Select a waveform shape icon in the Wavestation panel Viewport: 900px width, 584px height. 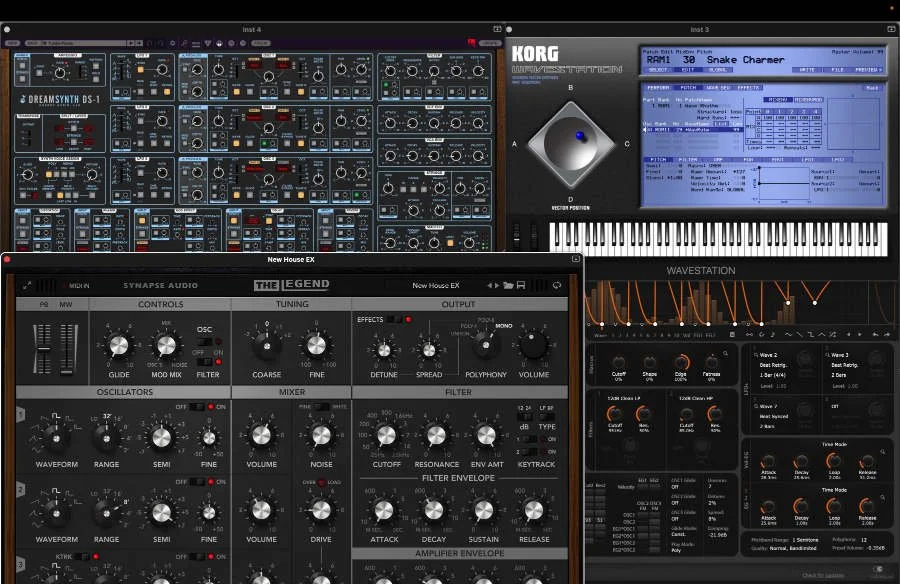(x=790, y=332)
